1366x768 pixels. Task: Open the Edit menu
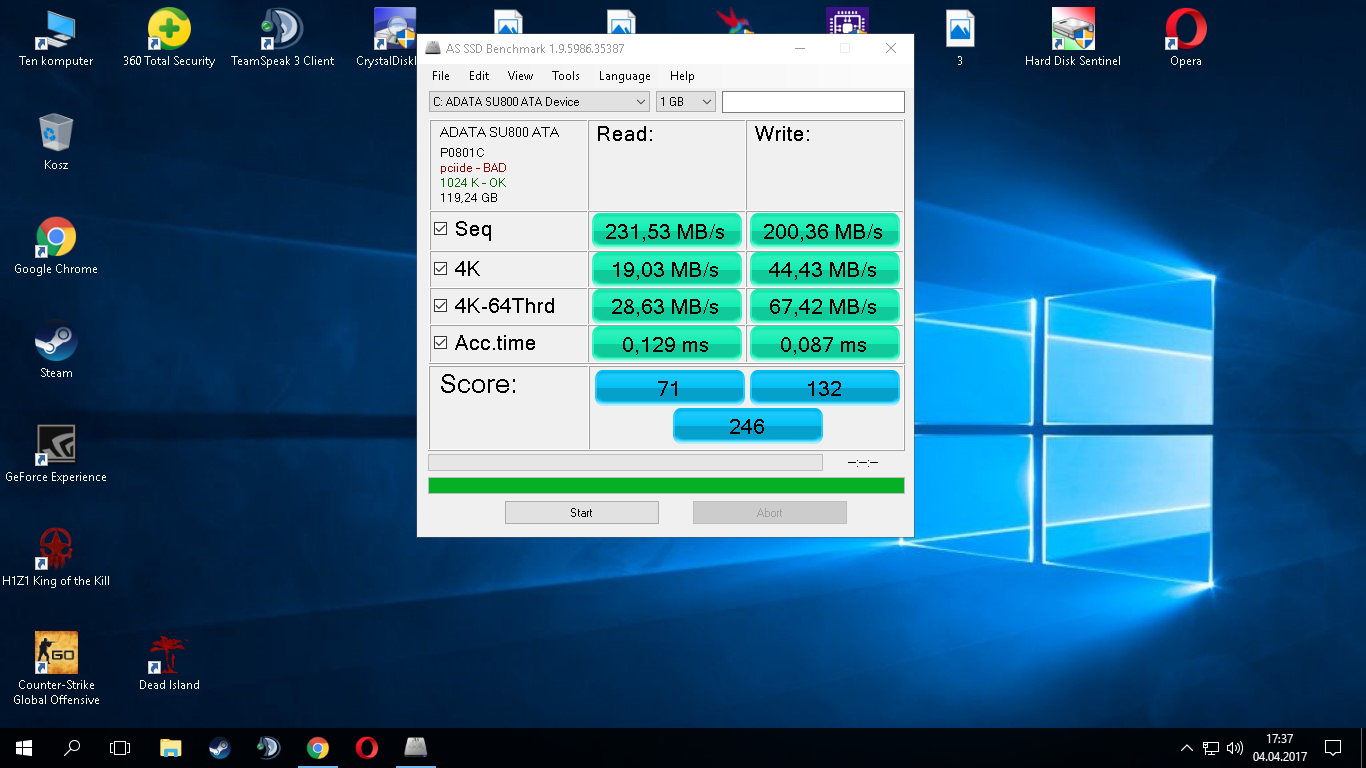[x=479, y=76]
